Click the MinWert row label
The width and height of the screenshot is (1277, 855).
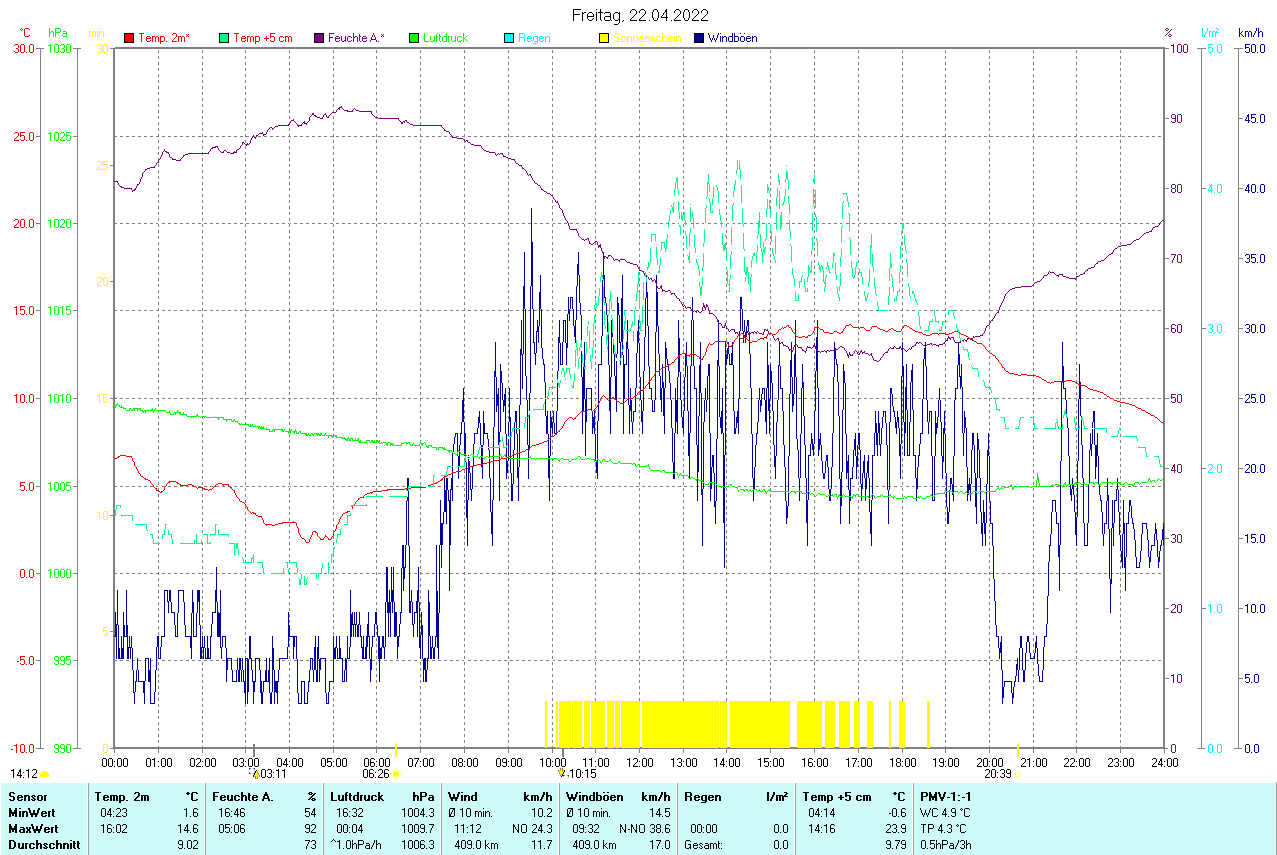point(31,813)
